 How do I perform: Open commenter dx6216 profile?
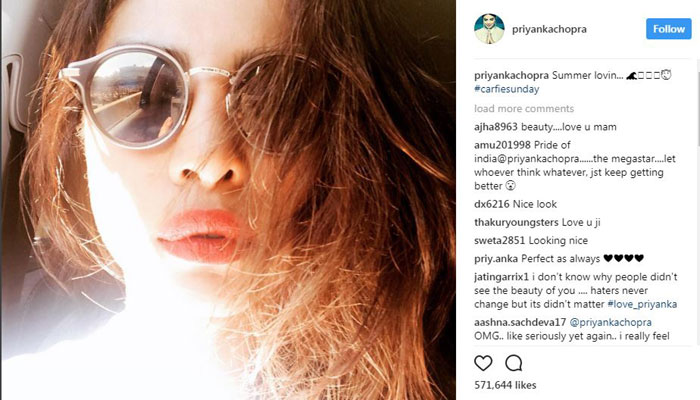coord(492,204)
